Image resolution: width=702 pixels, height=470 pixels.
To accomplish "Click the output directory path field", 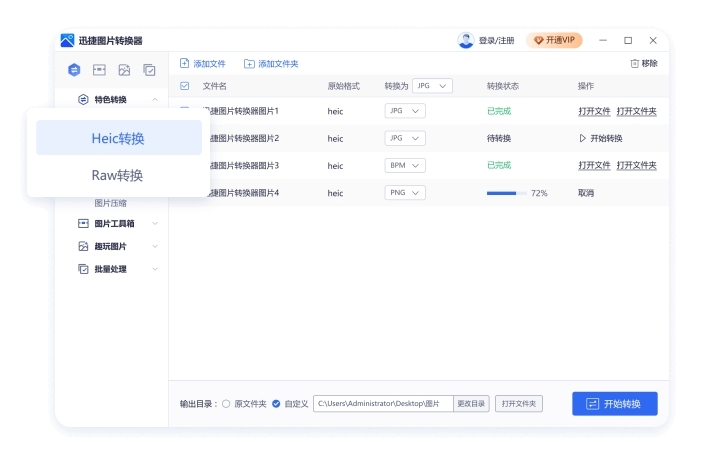I will (x=382, y=404).
